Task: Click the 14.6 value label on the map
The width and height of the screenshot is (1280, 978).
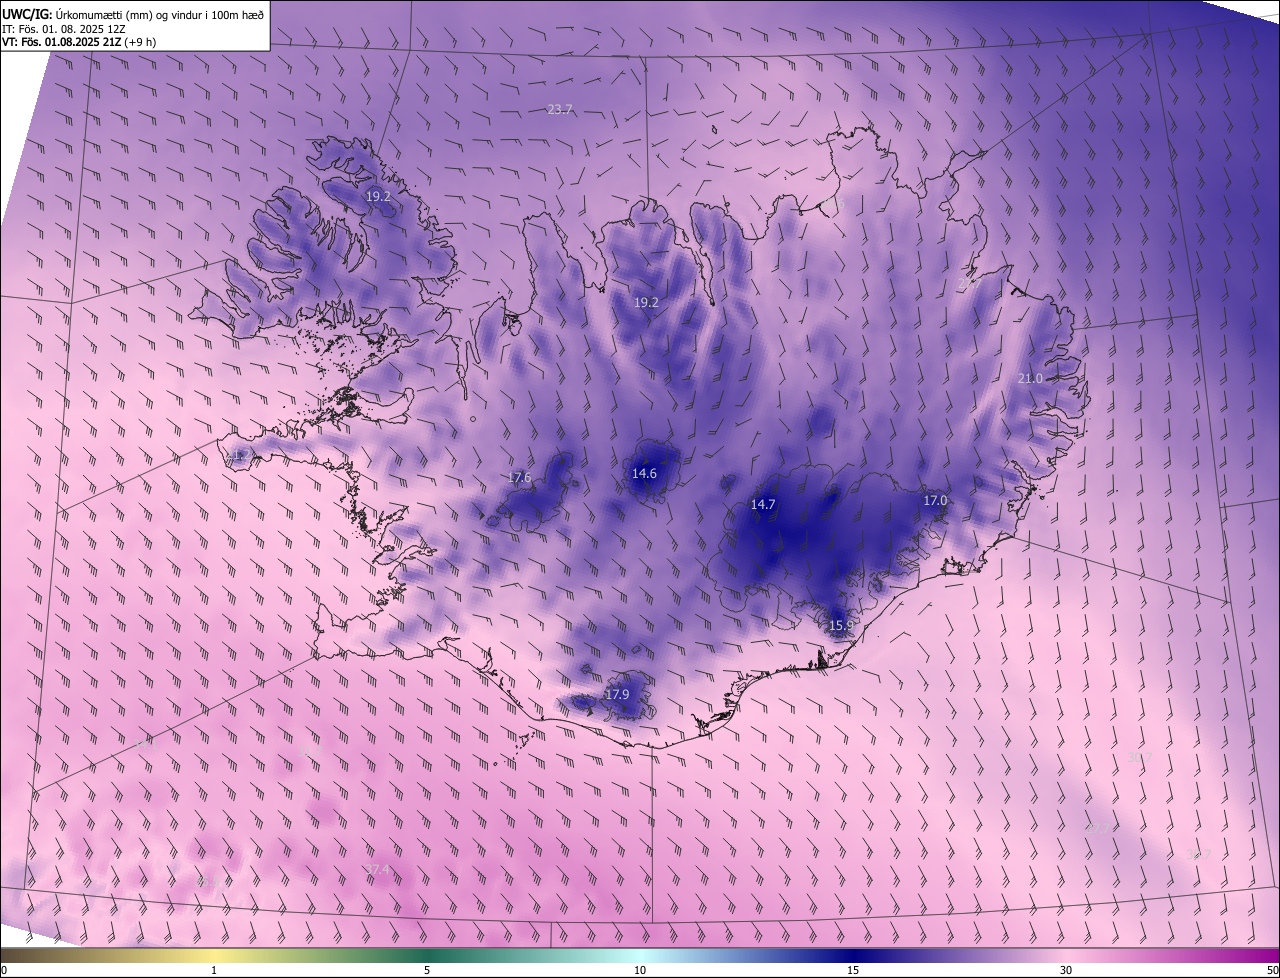Action: 644,473
